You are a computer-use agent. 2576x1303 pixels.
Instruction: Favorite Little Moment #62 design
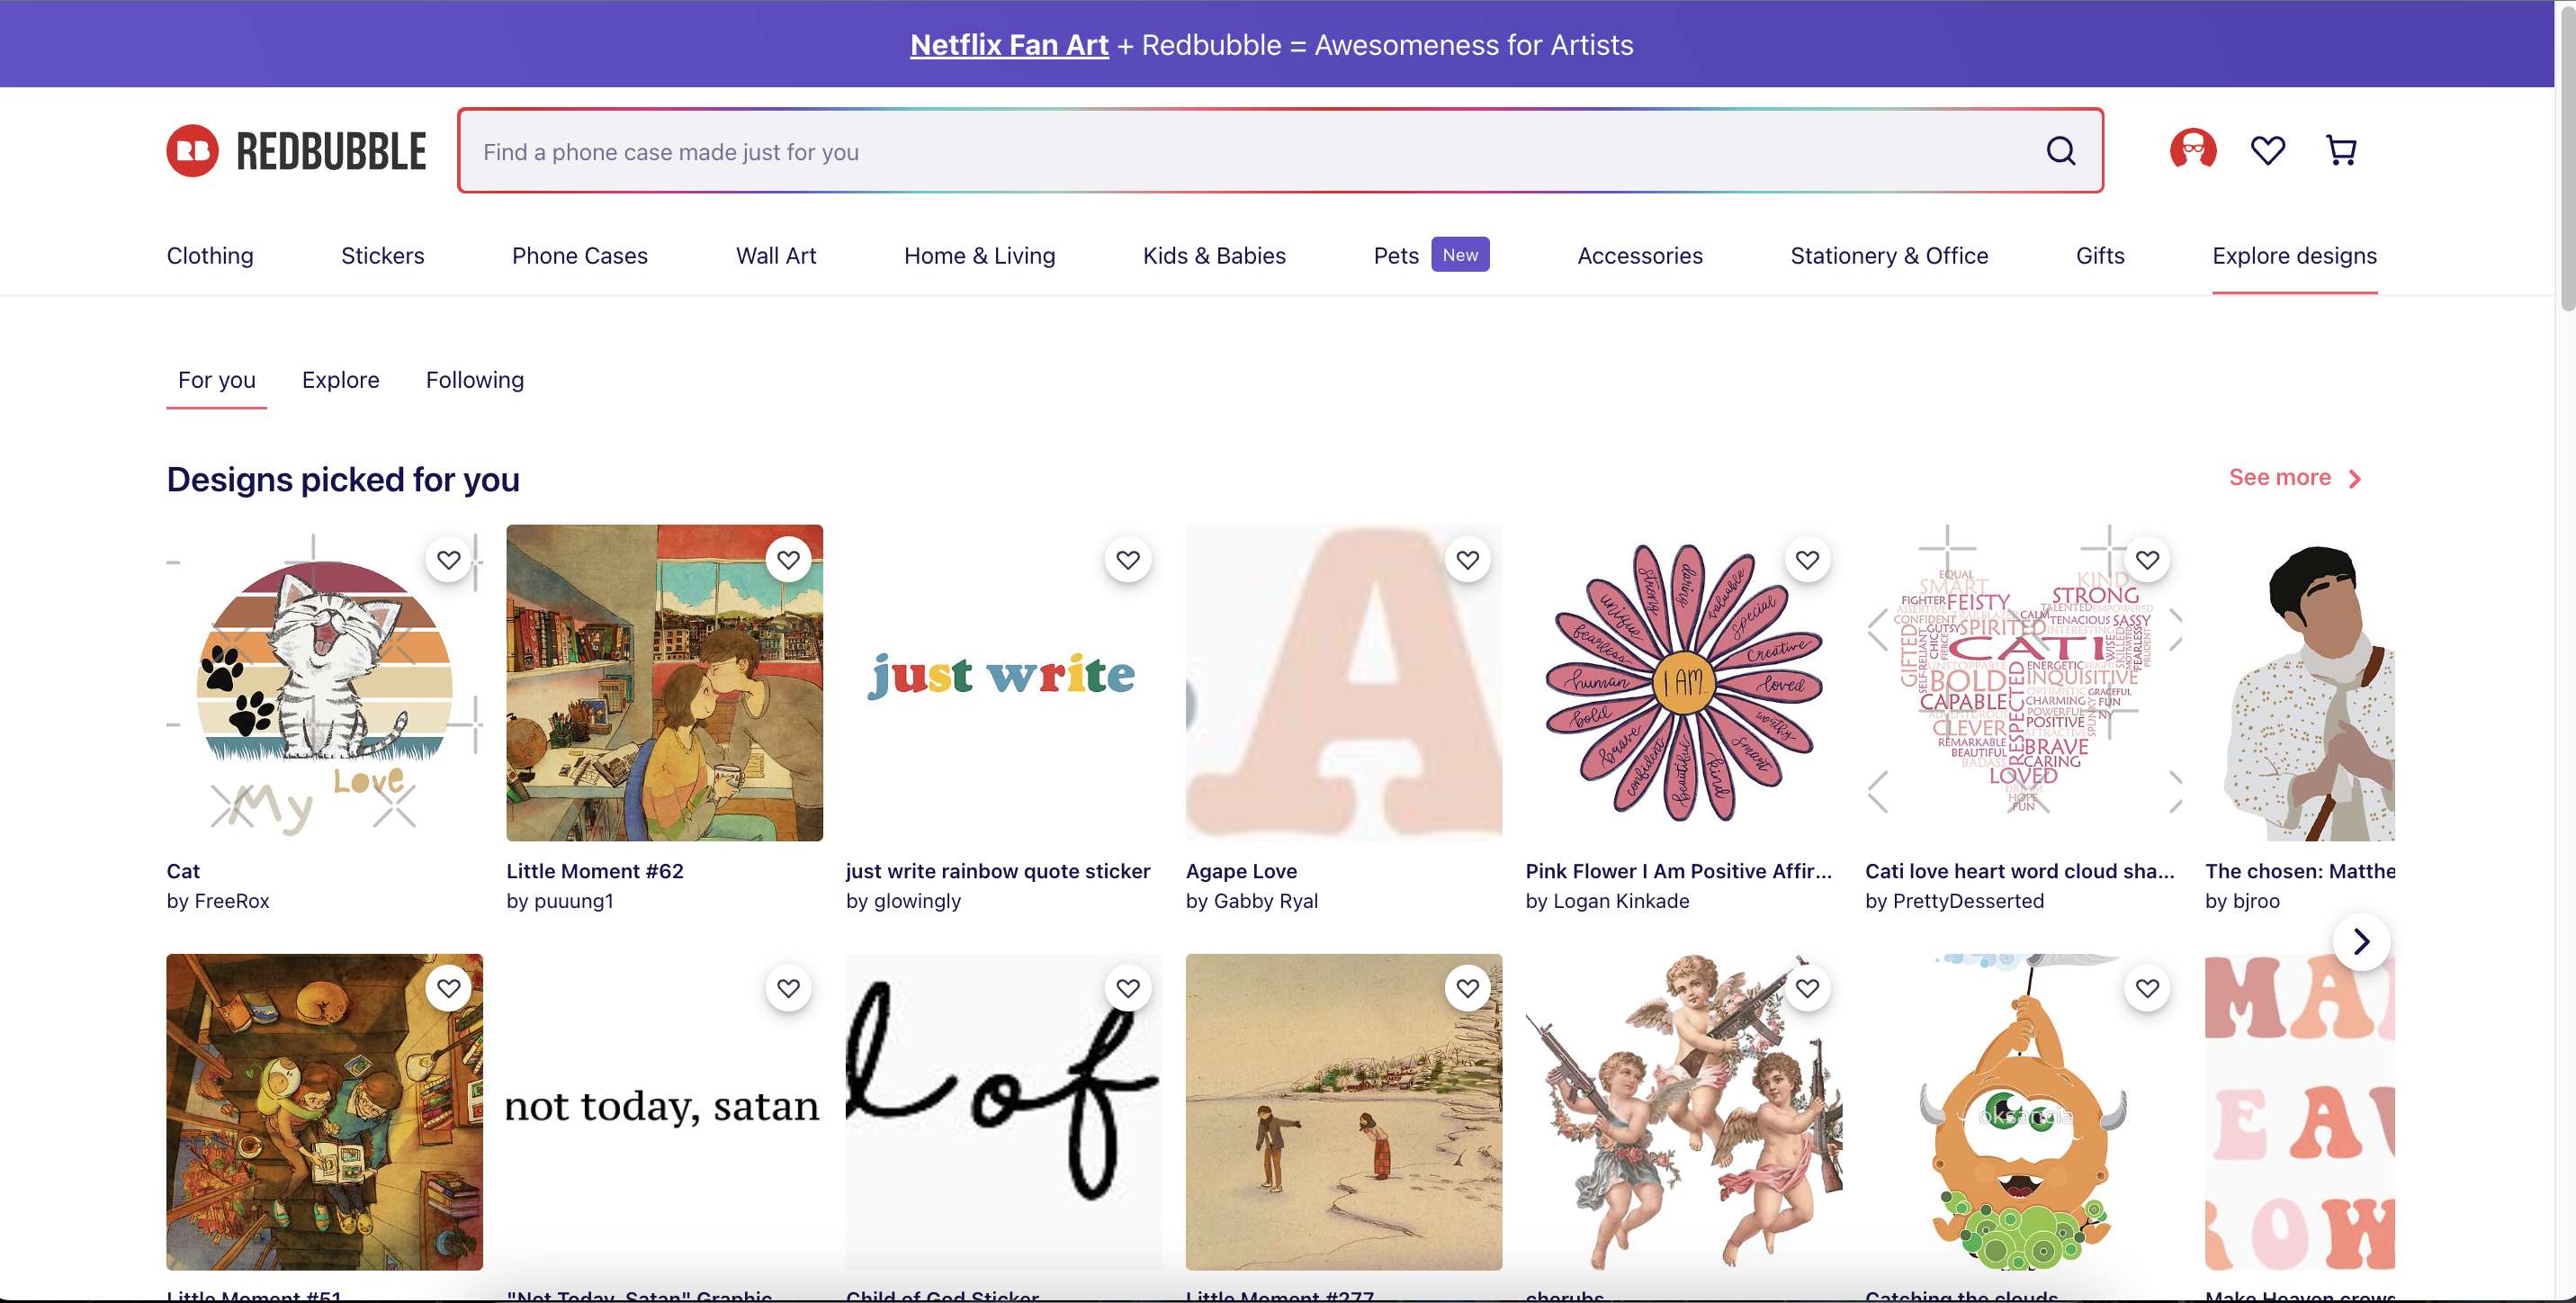[x=788, y=560]
